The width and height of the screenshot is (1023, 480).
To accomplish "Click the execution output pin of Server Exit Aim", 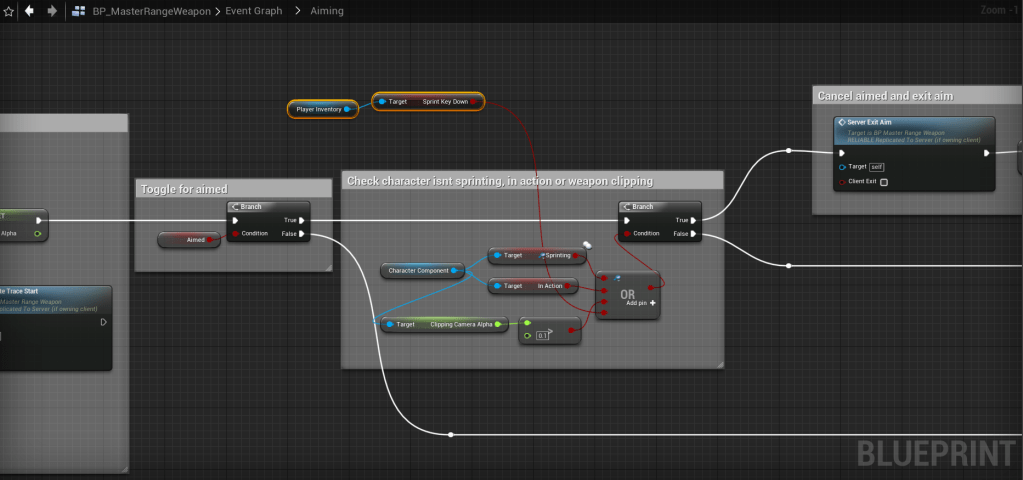I will pyautogui.click(x=986, y=153).
